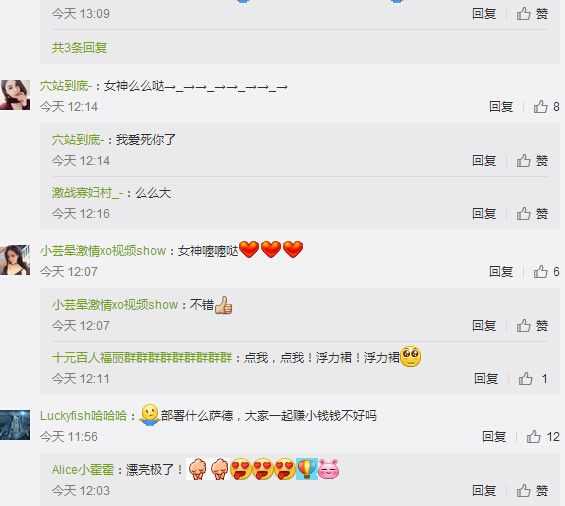Image resolution: width=565 pixels, height=506 pixels.
Task: Like the 12:14 comment with 8 likes
Action: tap(546, 107)
